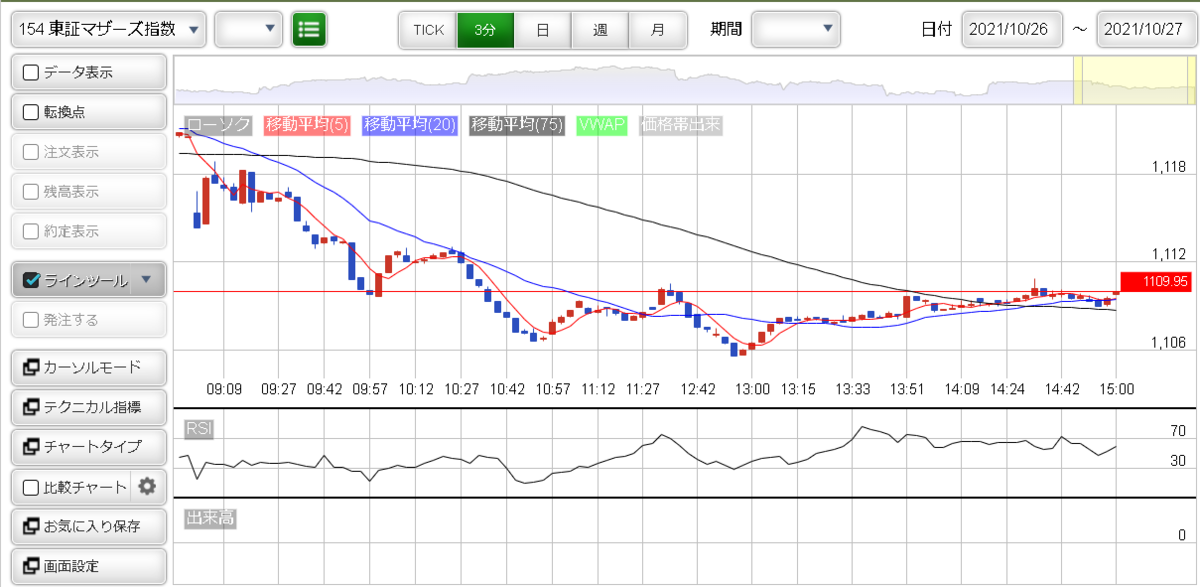Switch to the TICK timeframe tab
The image size is (1200, 587).
pos(428,30)
